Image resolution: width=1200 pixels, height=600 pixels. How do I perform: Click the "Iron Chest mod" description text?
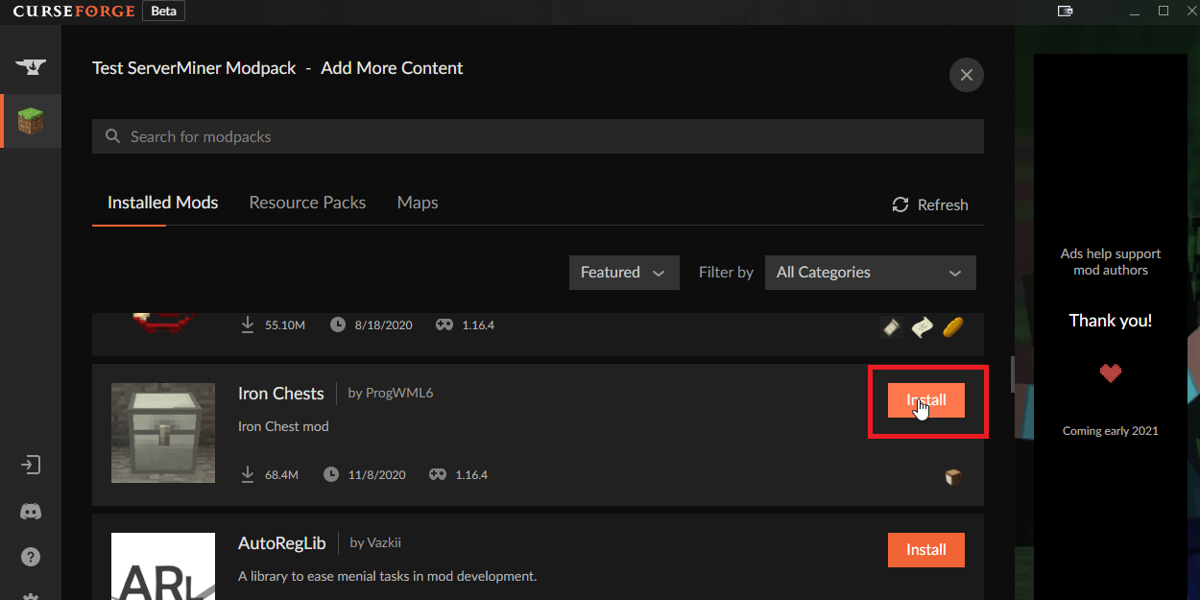pos(283,426)
